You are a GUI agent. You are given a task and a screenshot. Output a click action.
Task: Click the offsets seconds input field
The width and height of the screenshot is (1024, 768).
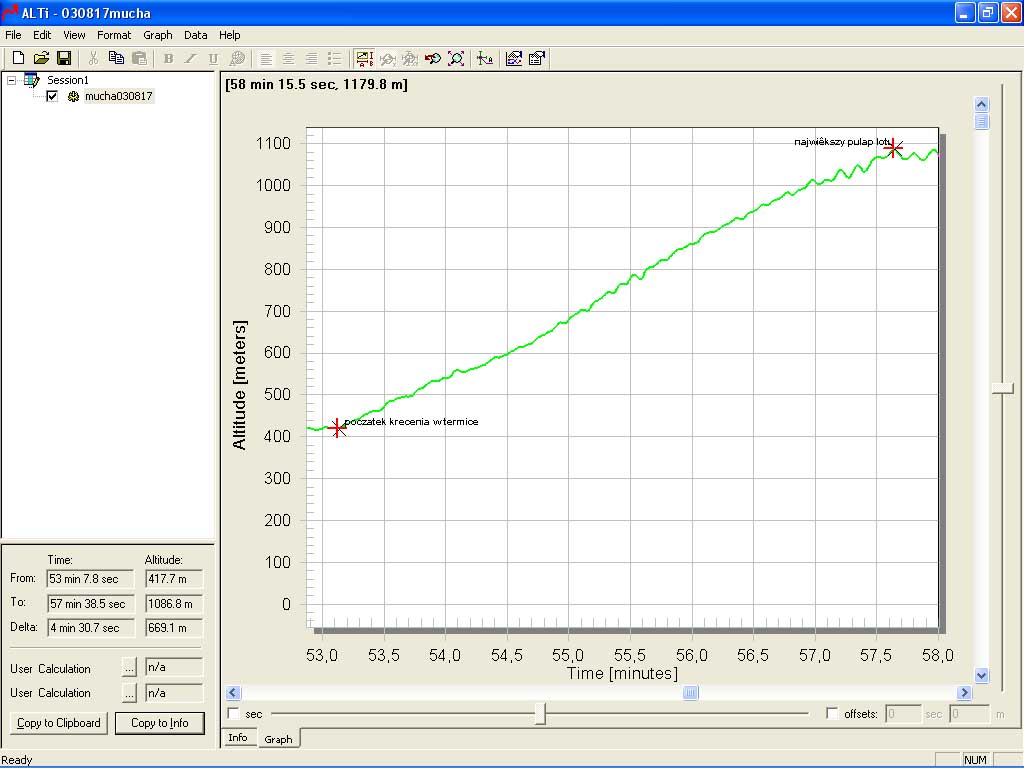coord(903,714)
